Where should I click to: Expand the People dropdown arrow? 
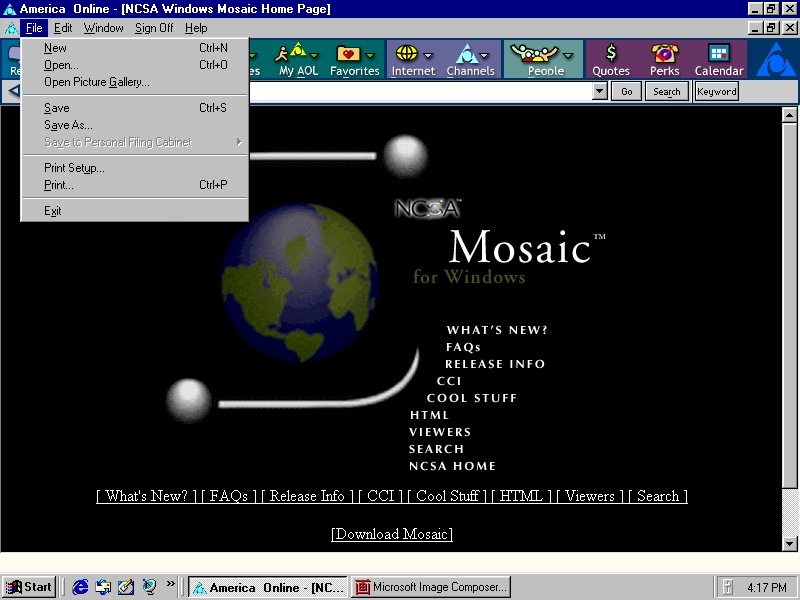click(x=569, y=55)
